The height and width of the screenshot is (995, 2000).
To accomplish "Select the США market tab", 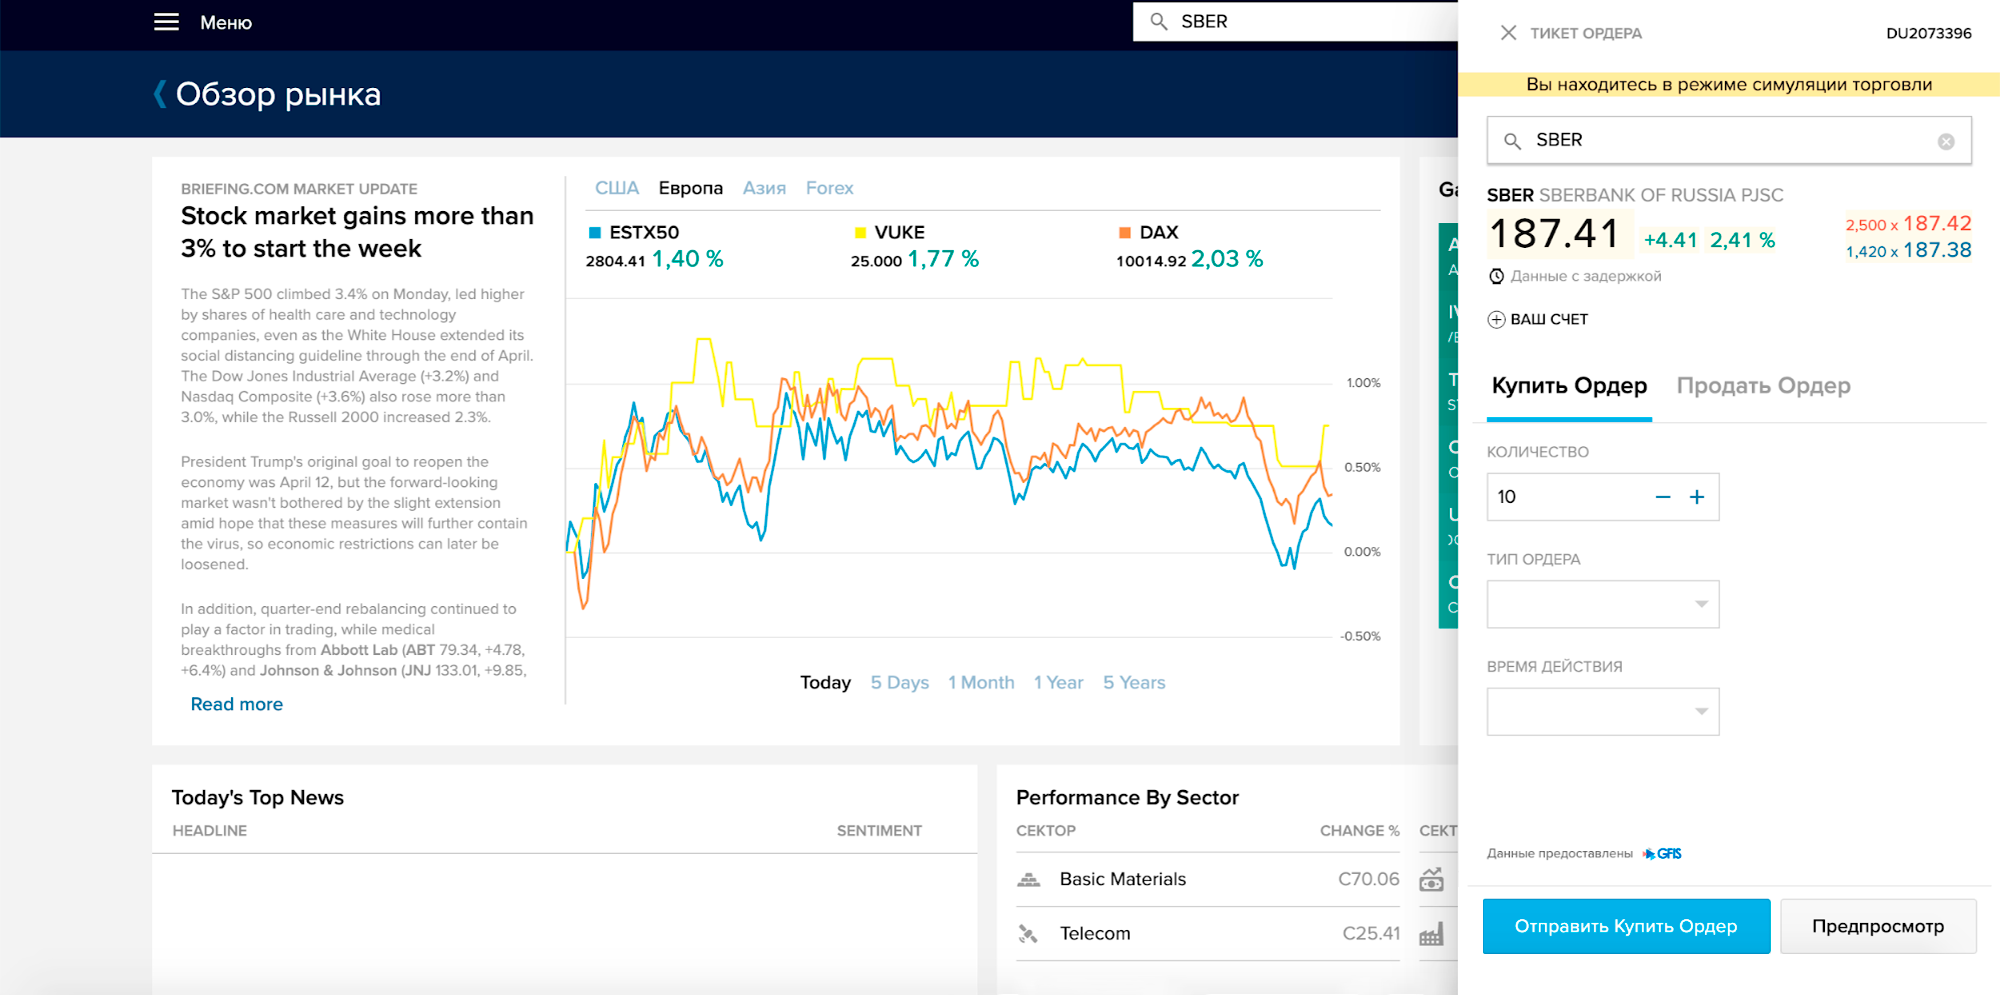I will (616, 188).
